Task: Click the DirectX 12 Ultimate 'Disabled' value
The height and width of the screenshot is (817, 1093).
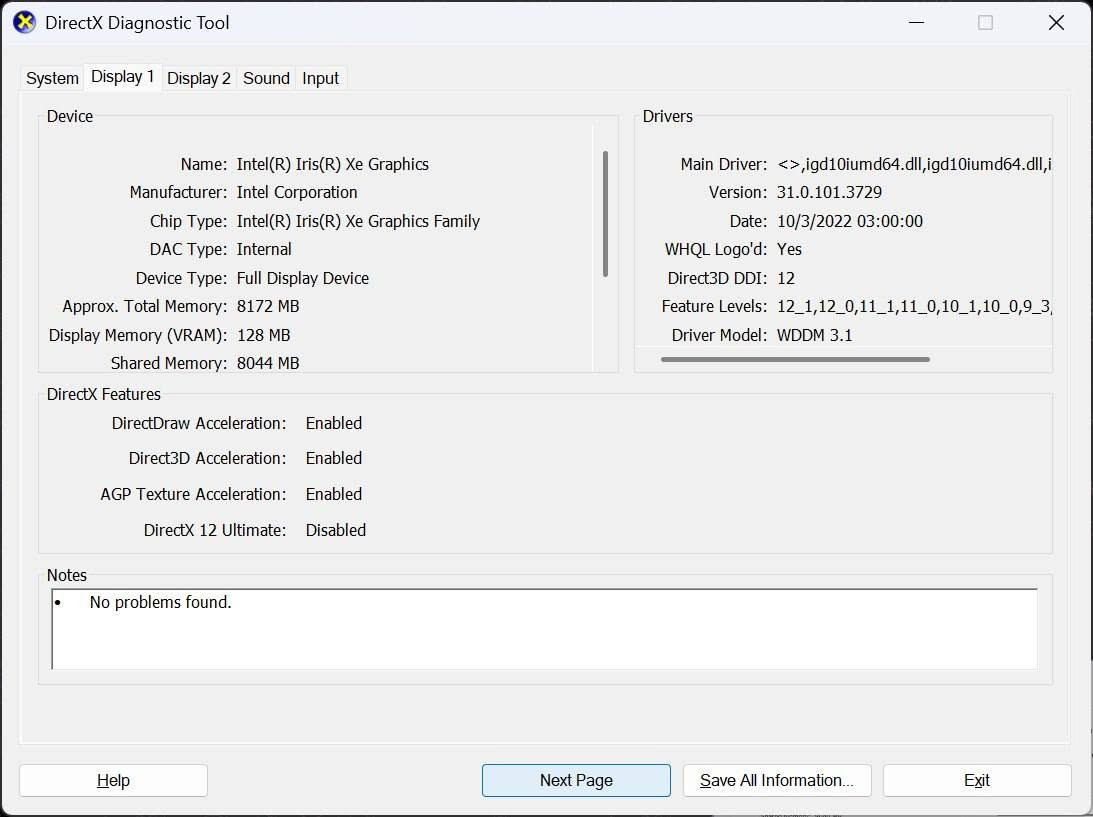Action: [x=335, y=530]
